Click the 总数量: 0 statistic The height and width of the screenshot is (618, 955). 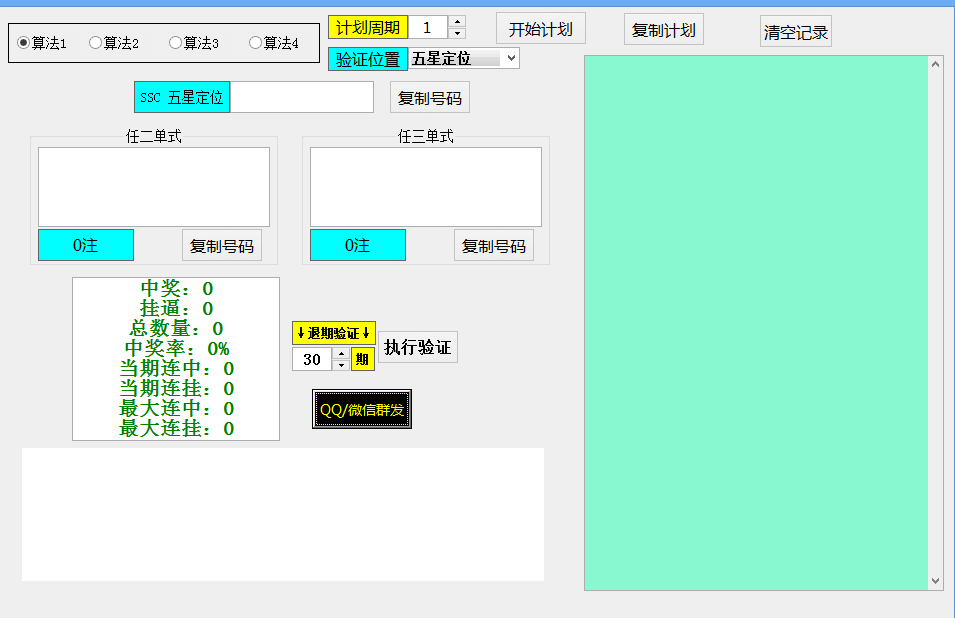(177, 328)
